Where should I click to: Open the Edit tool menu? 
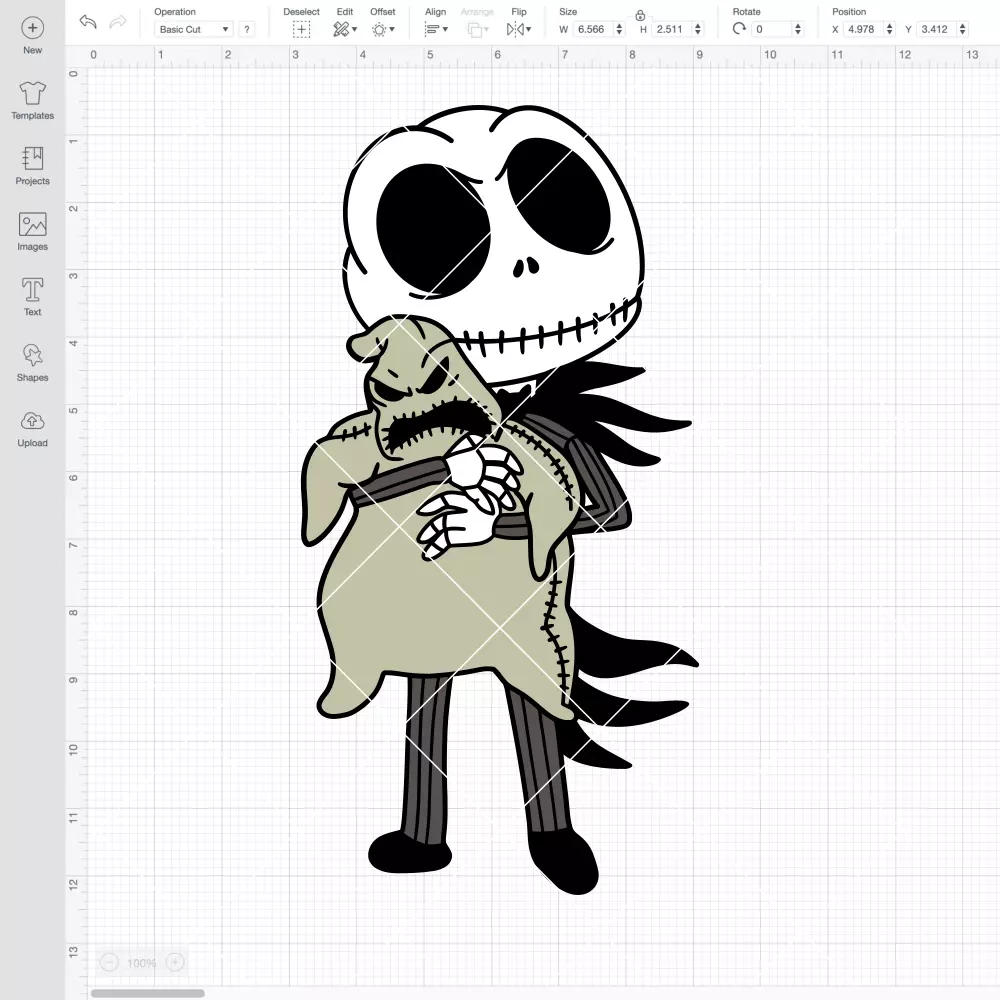tap(345, 29)
